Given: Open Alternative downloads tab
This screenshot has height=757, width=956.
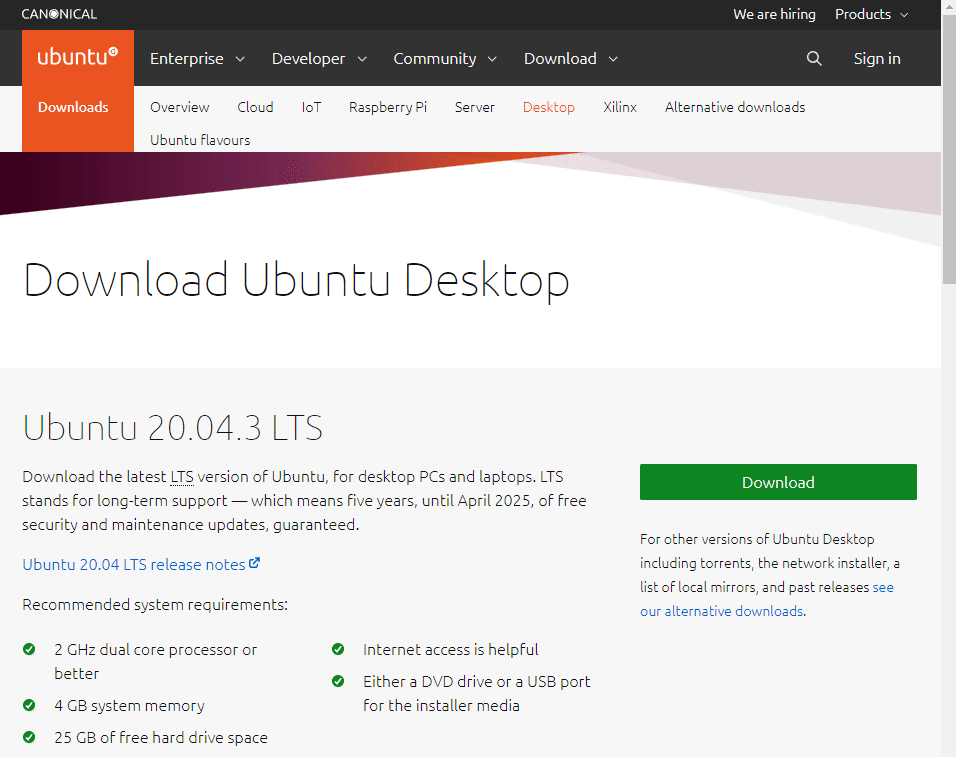Looking at the screenshot, I should click(735, 107).
